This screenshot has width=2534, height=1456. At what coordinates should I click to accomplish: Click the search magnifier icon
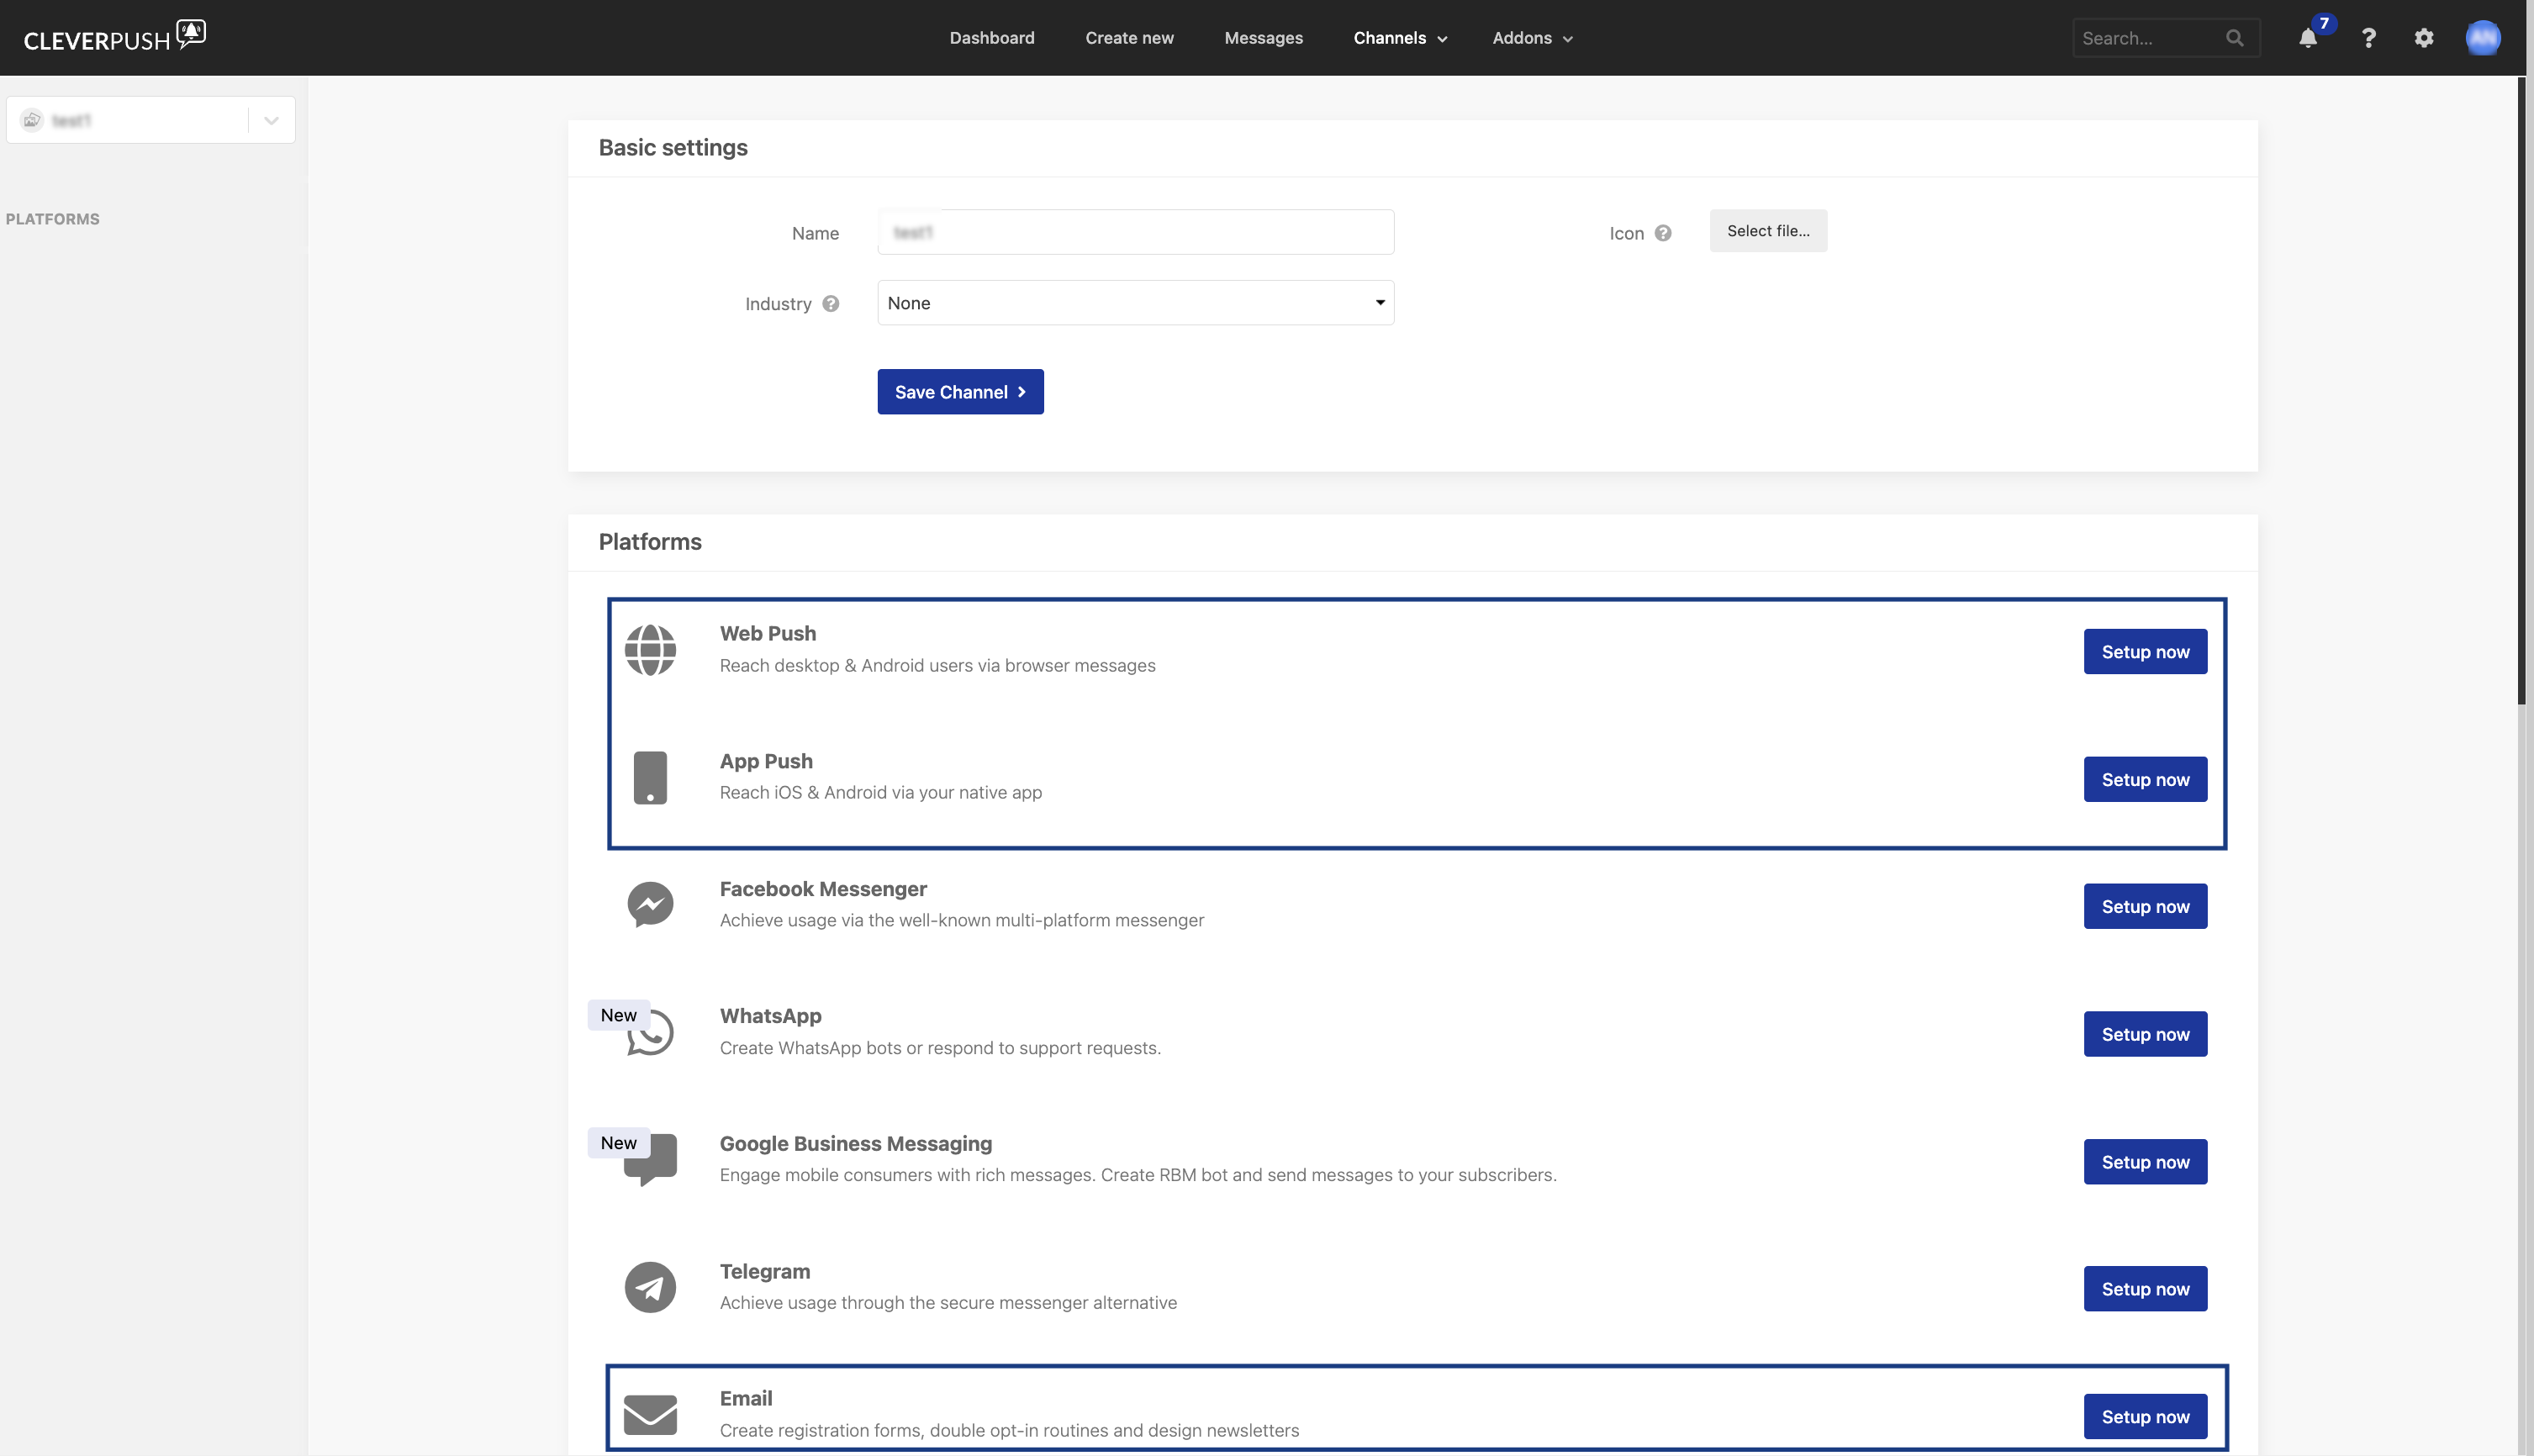coord(2235,38)
